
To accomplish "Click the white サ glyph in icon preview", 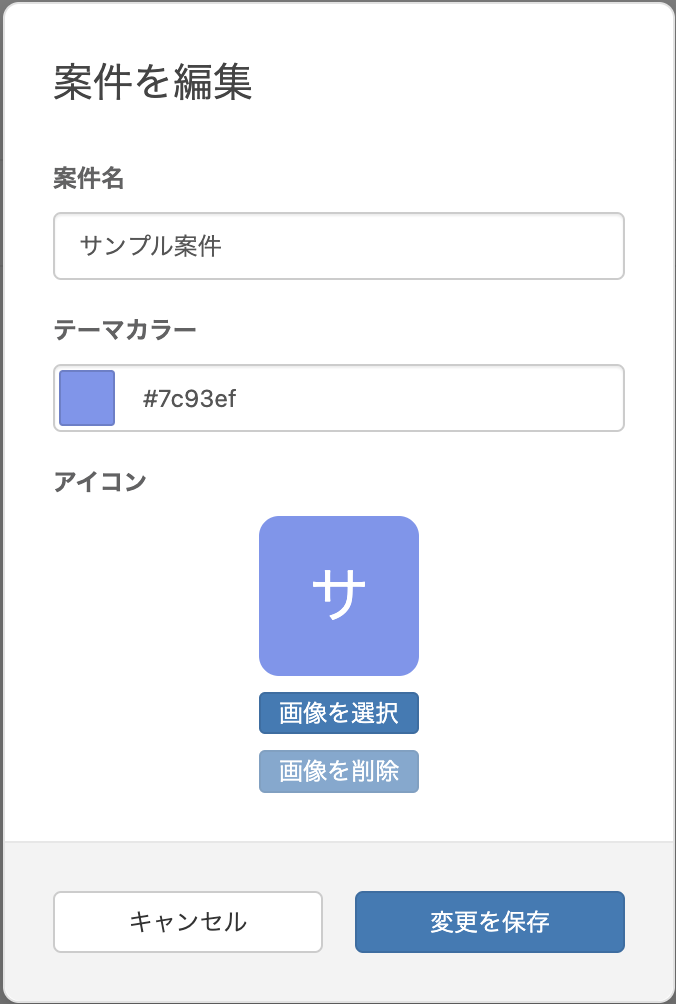I will click(339, 595).
